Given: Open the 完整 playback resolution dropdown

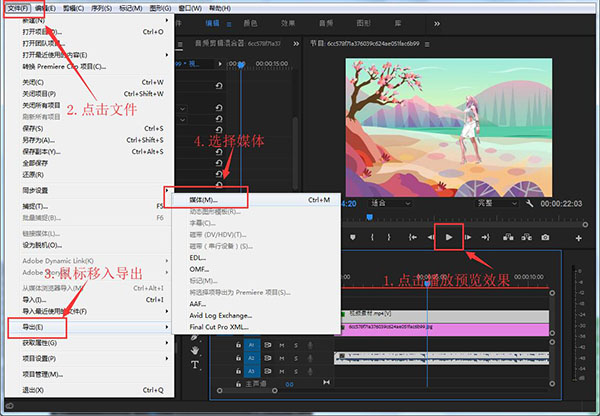Looking at the screenshot, I should click(x=497, y=203).
